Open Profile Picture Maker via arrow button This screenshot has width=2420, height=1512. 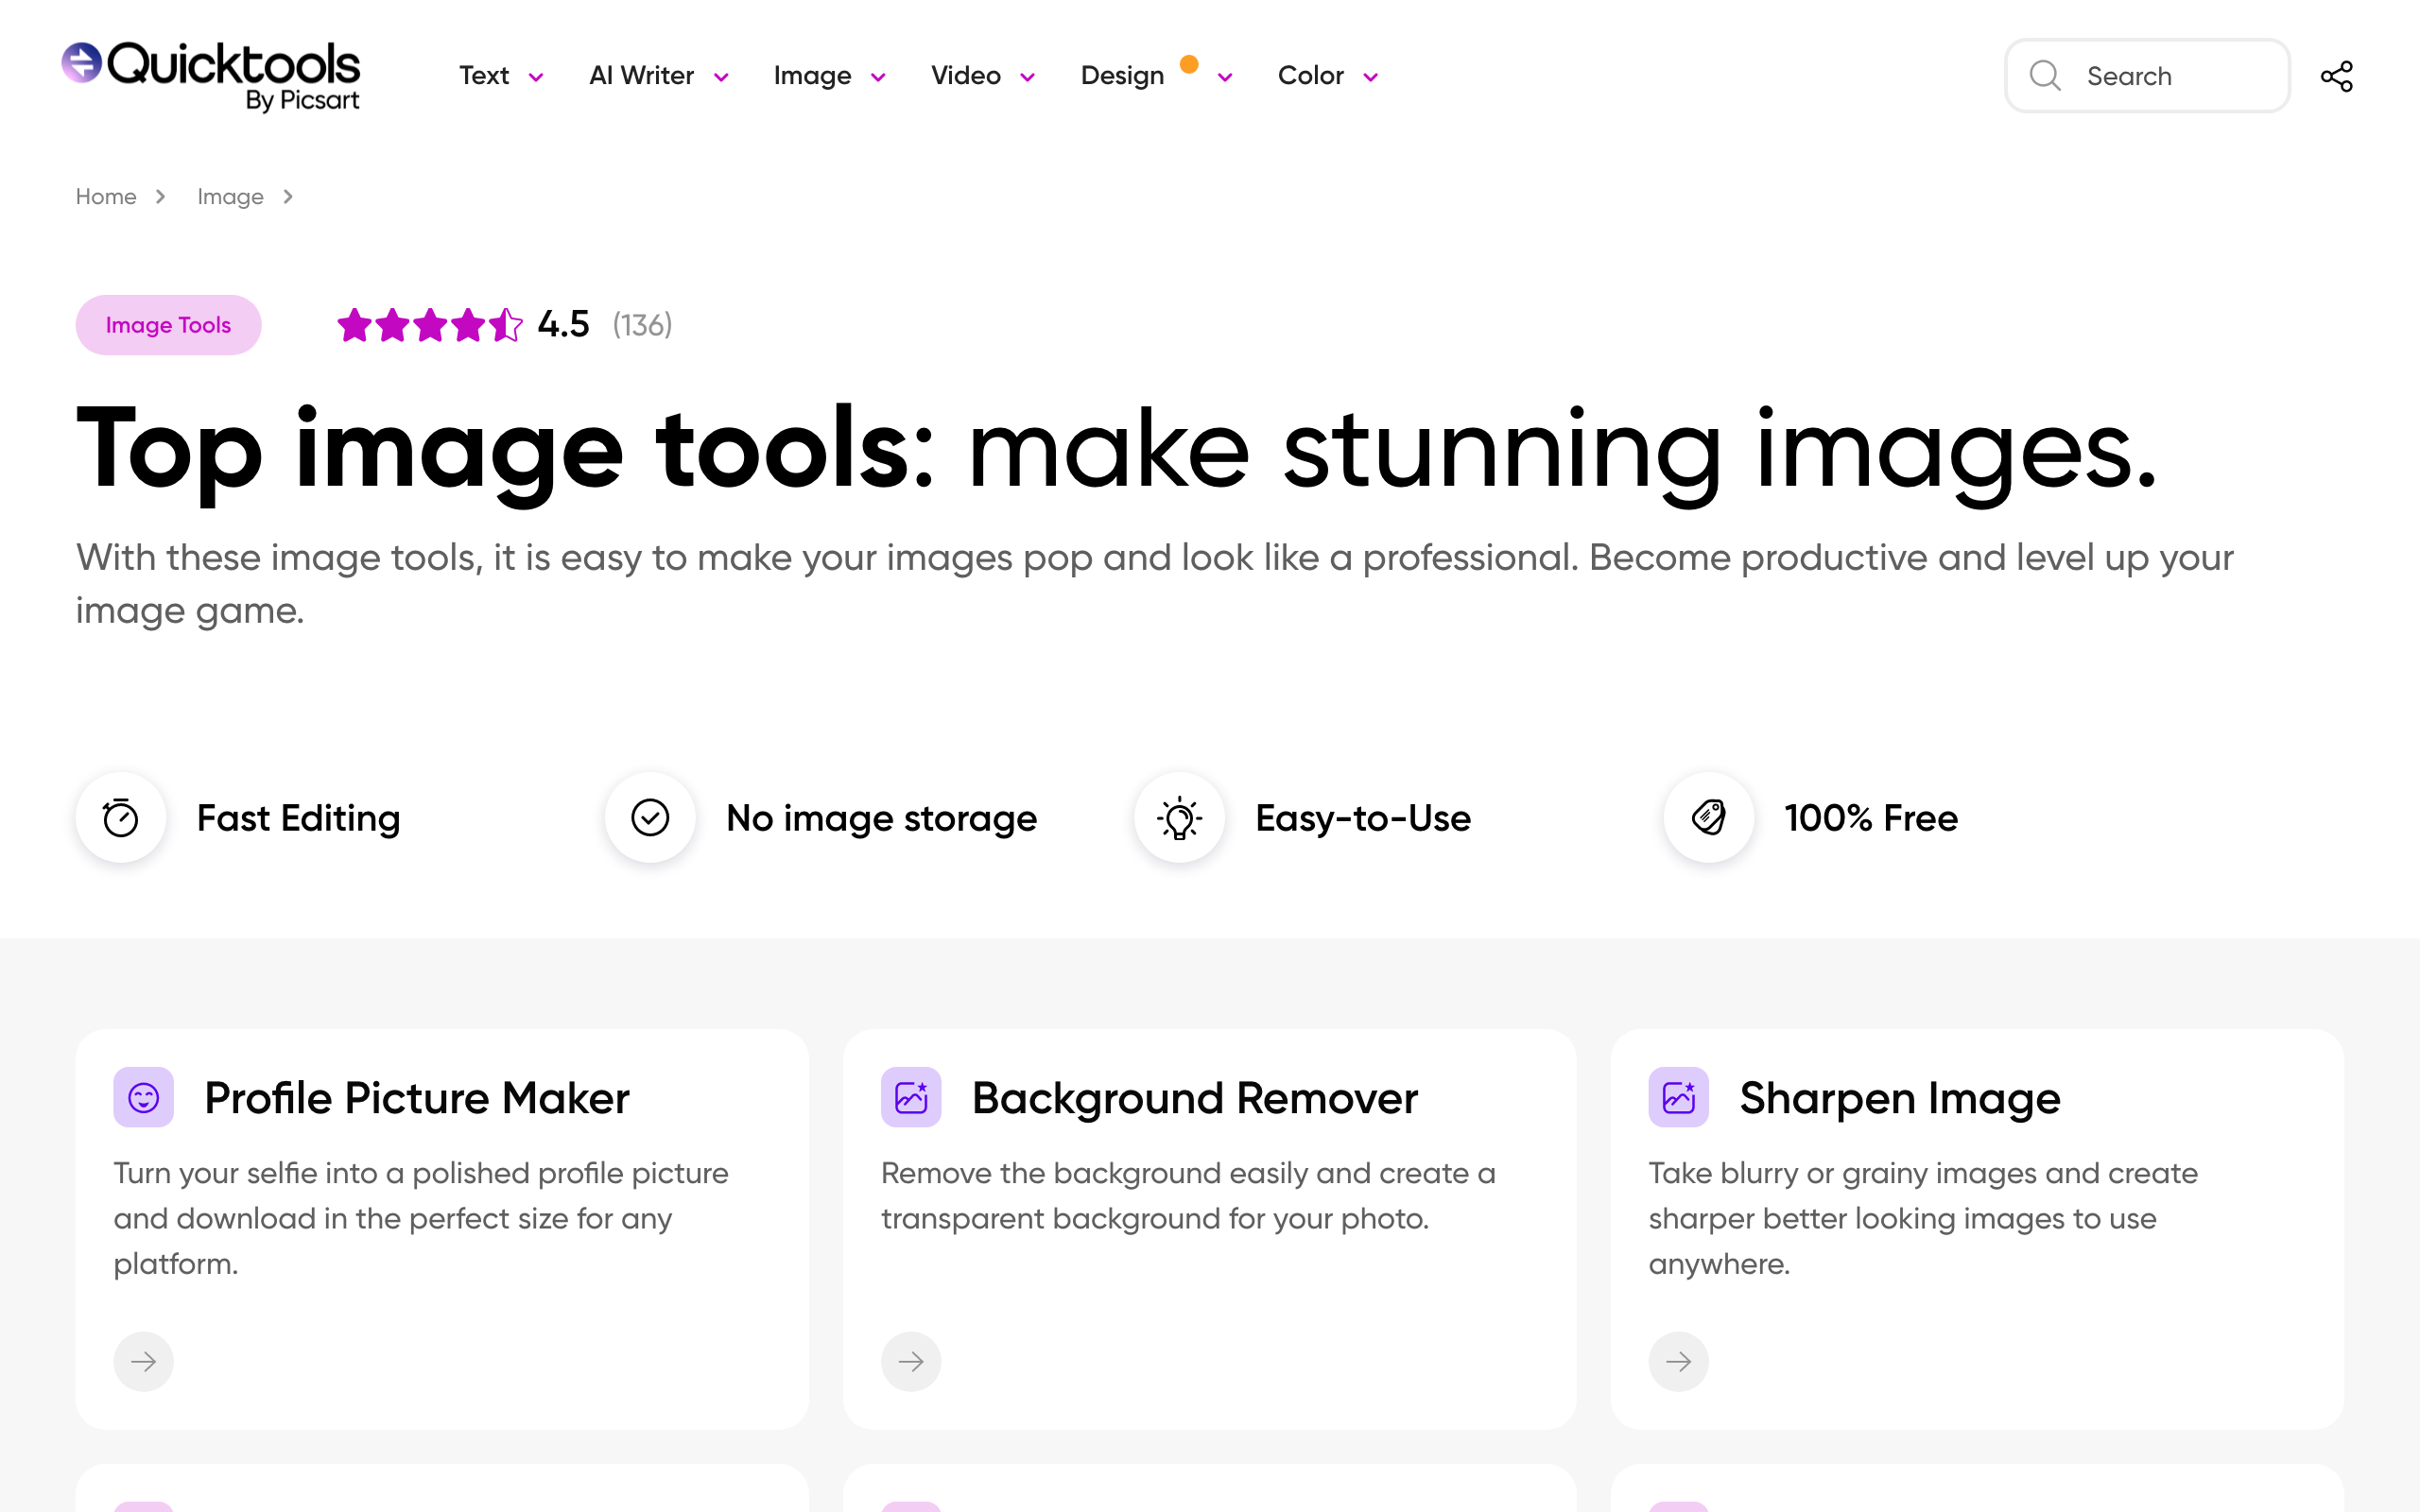point(143,1361)
